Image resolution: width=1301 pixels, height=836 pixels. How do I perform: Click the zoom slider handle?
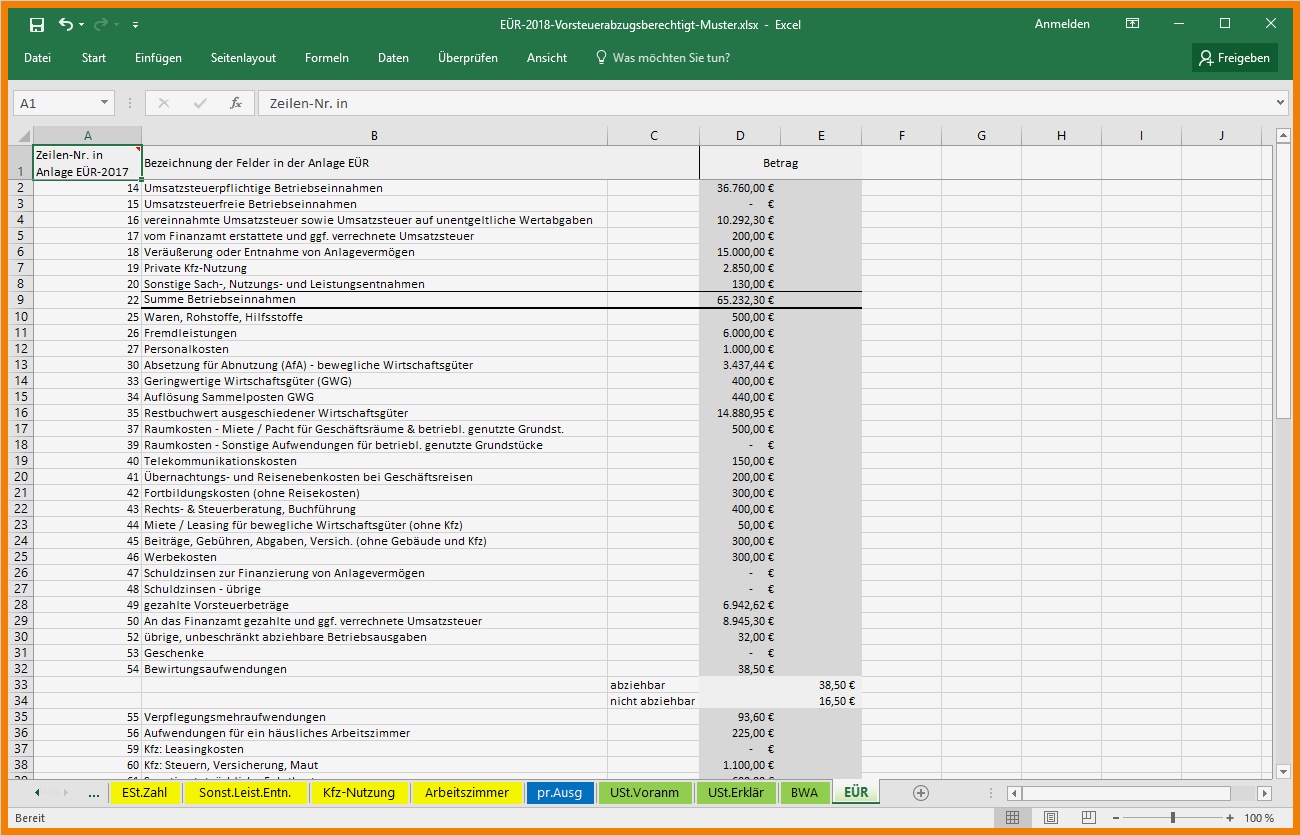tap(1172, 818)
